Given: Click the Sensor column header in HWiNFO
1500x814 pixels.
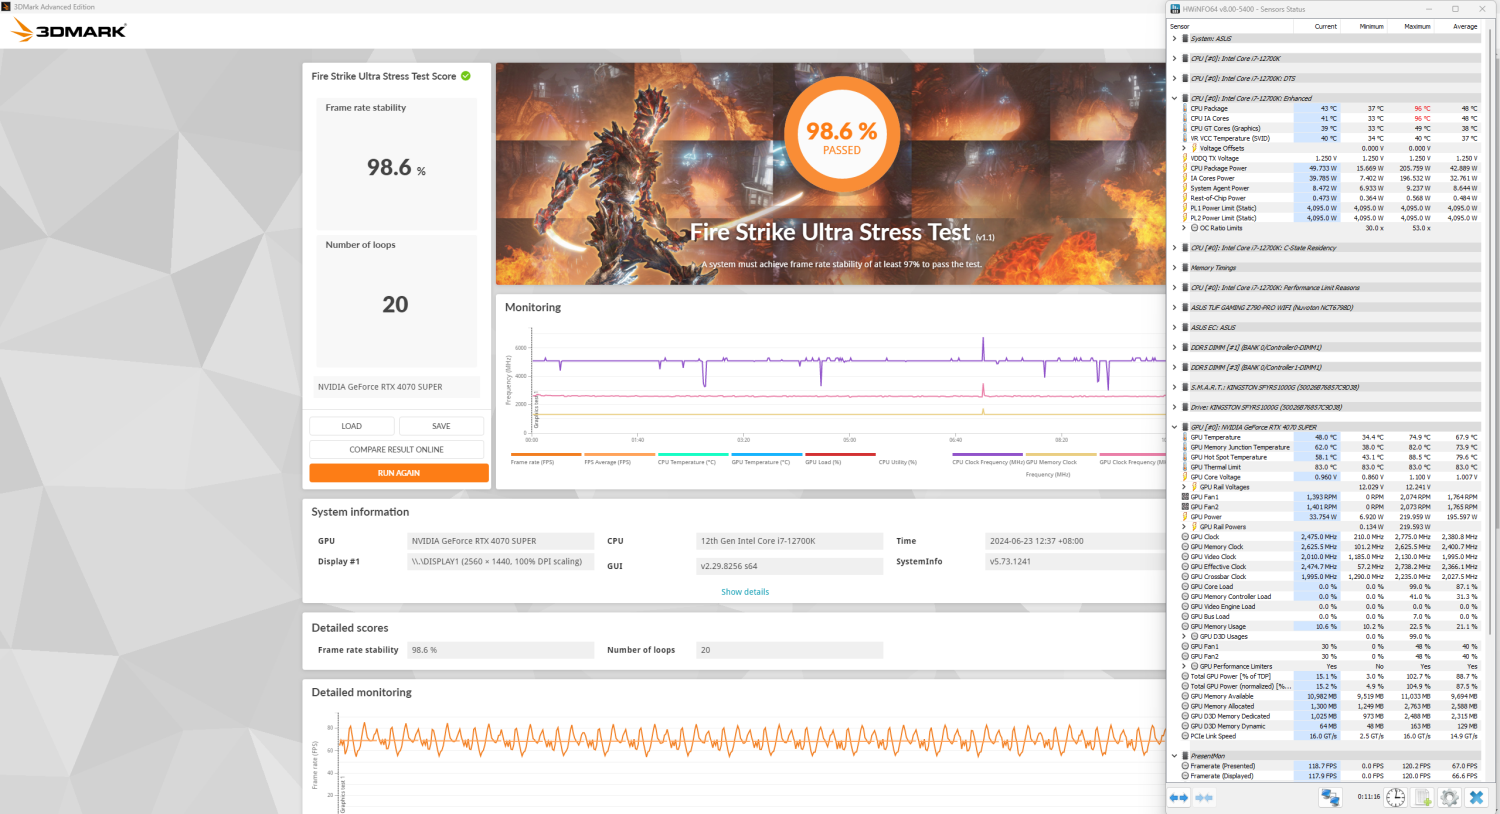Looking at the screenshot, I should click(1230, 26).
